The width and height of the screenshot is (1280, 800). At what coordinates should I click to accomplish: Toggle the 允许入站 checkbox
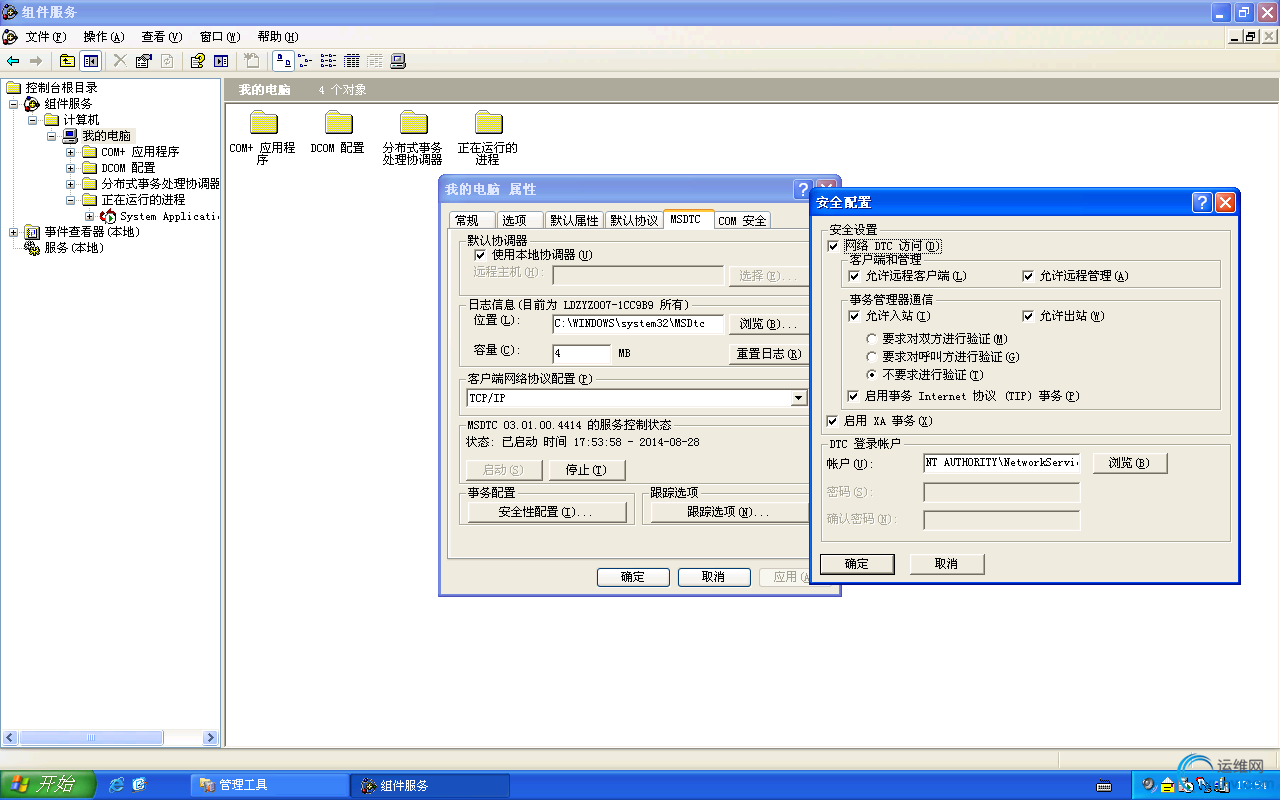854,316
